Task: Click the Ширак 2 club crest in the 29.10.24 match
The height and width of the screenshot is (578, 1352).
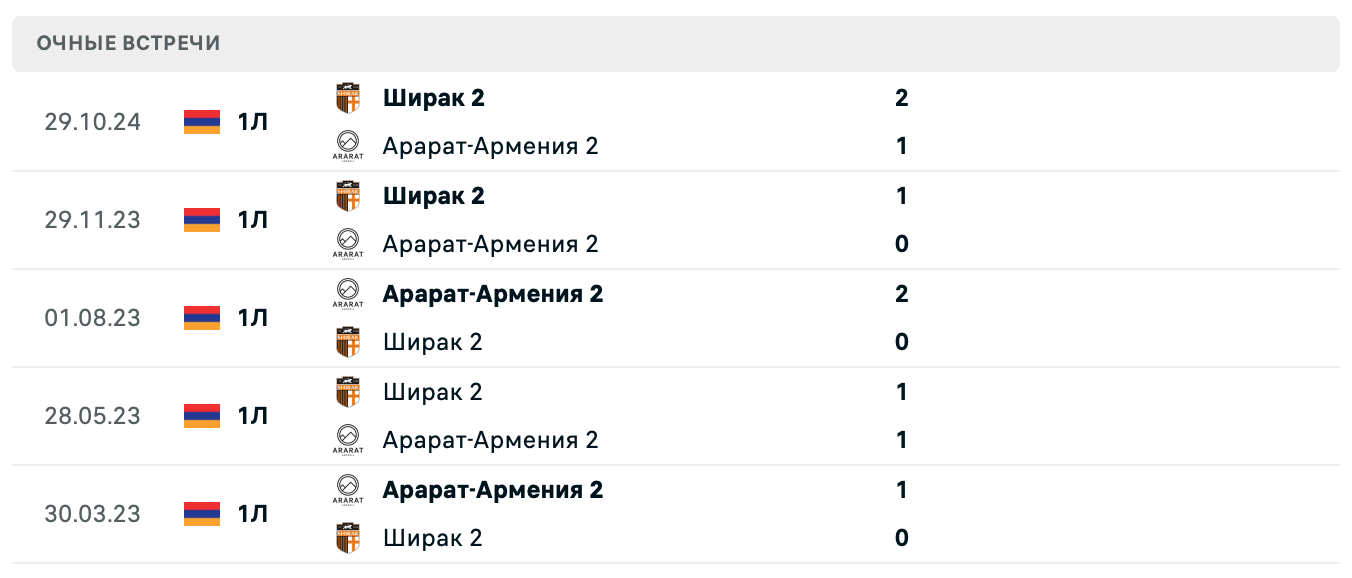Action: (x=349, y=97)
